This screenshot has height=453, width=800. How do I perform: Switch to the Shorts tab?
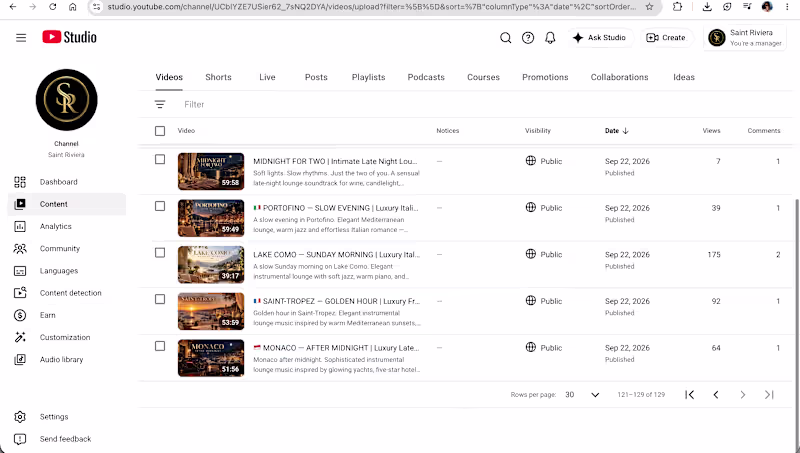click(x=218, y=77)
